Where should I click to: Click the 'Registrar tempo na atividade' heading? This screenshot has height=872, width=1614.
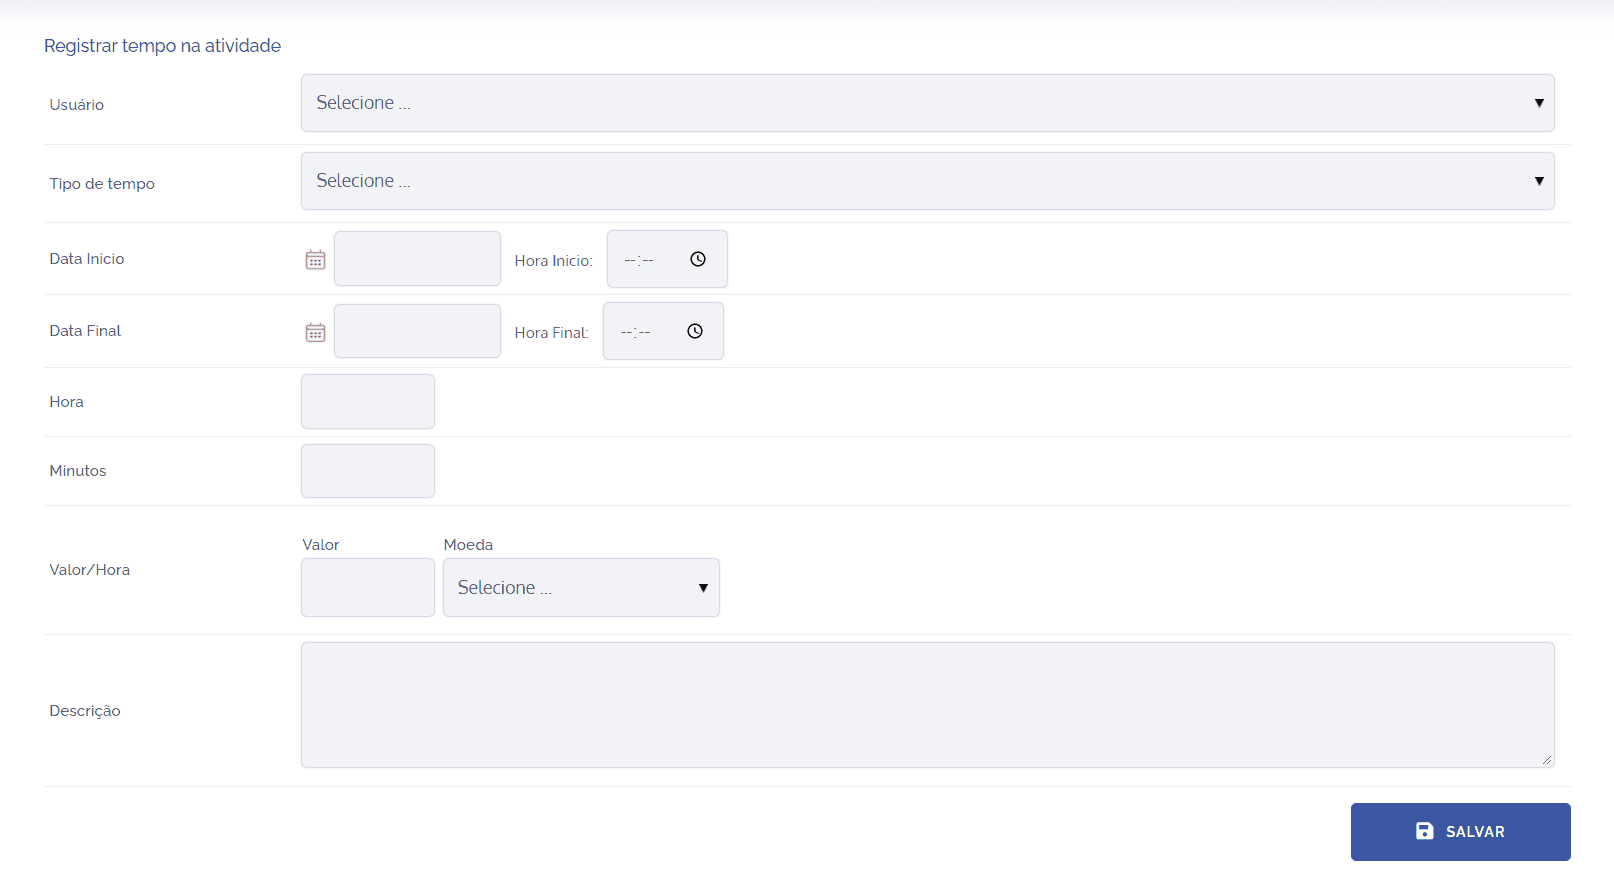(x=162, y=46)
